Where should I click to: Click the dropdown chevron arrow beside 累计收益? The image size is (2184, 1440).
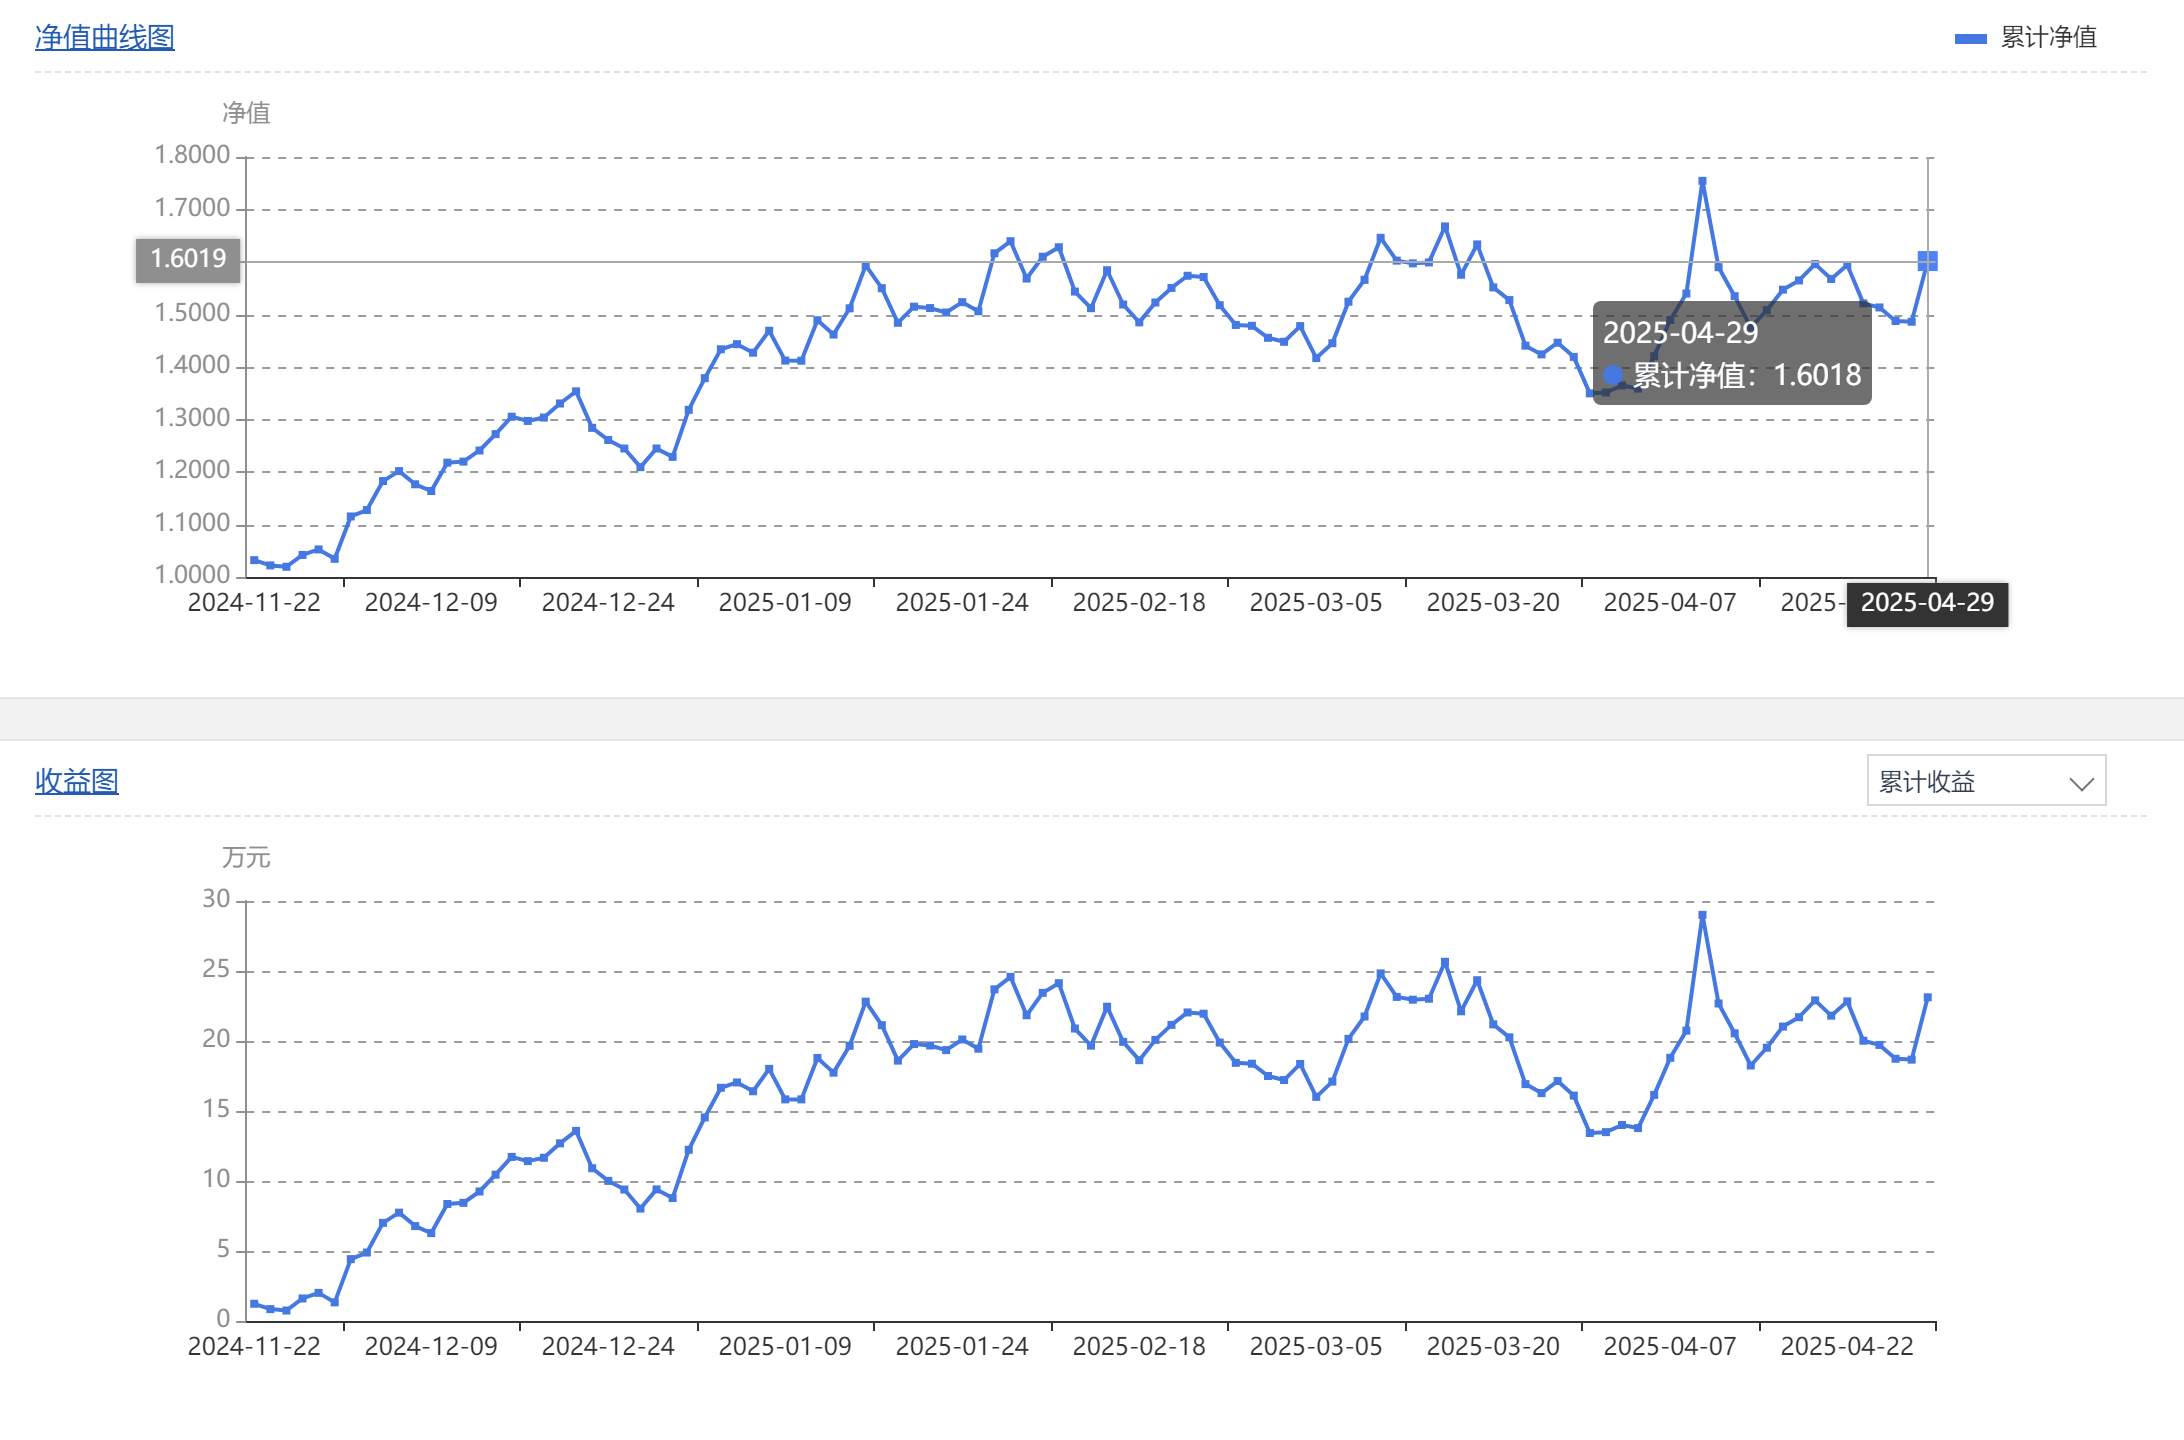tap(2081, 783)
